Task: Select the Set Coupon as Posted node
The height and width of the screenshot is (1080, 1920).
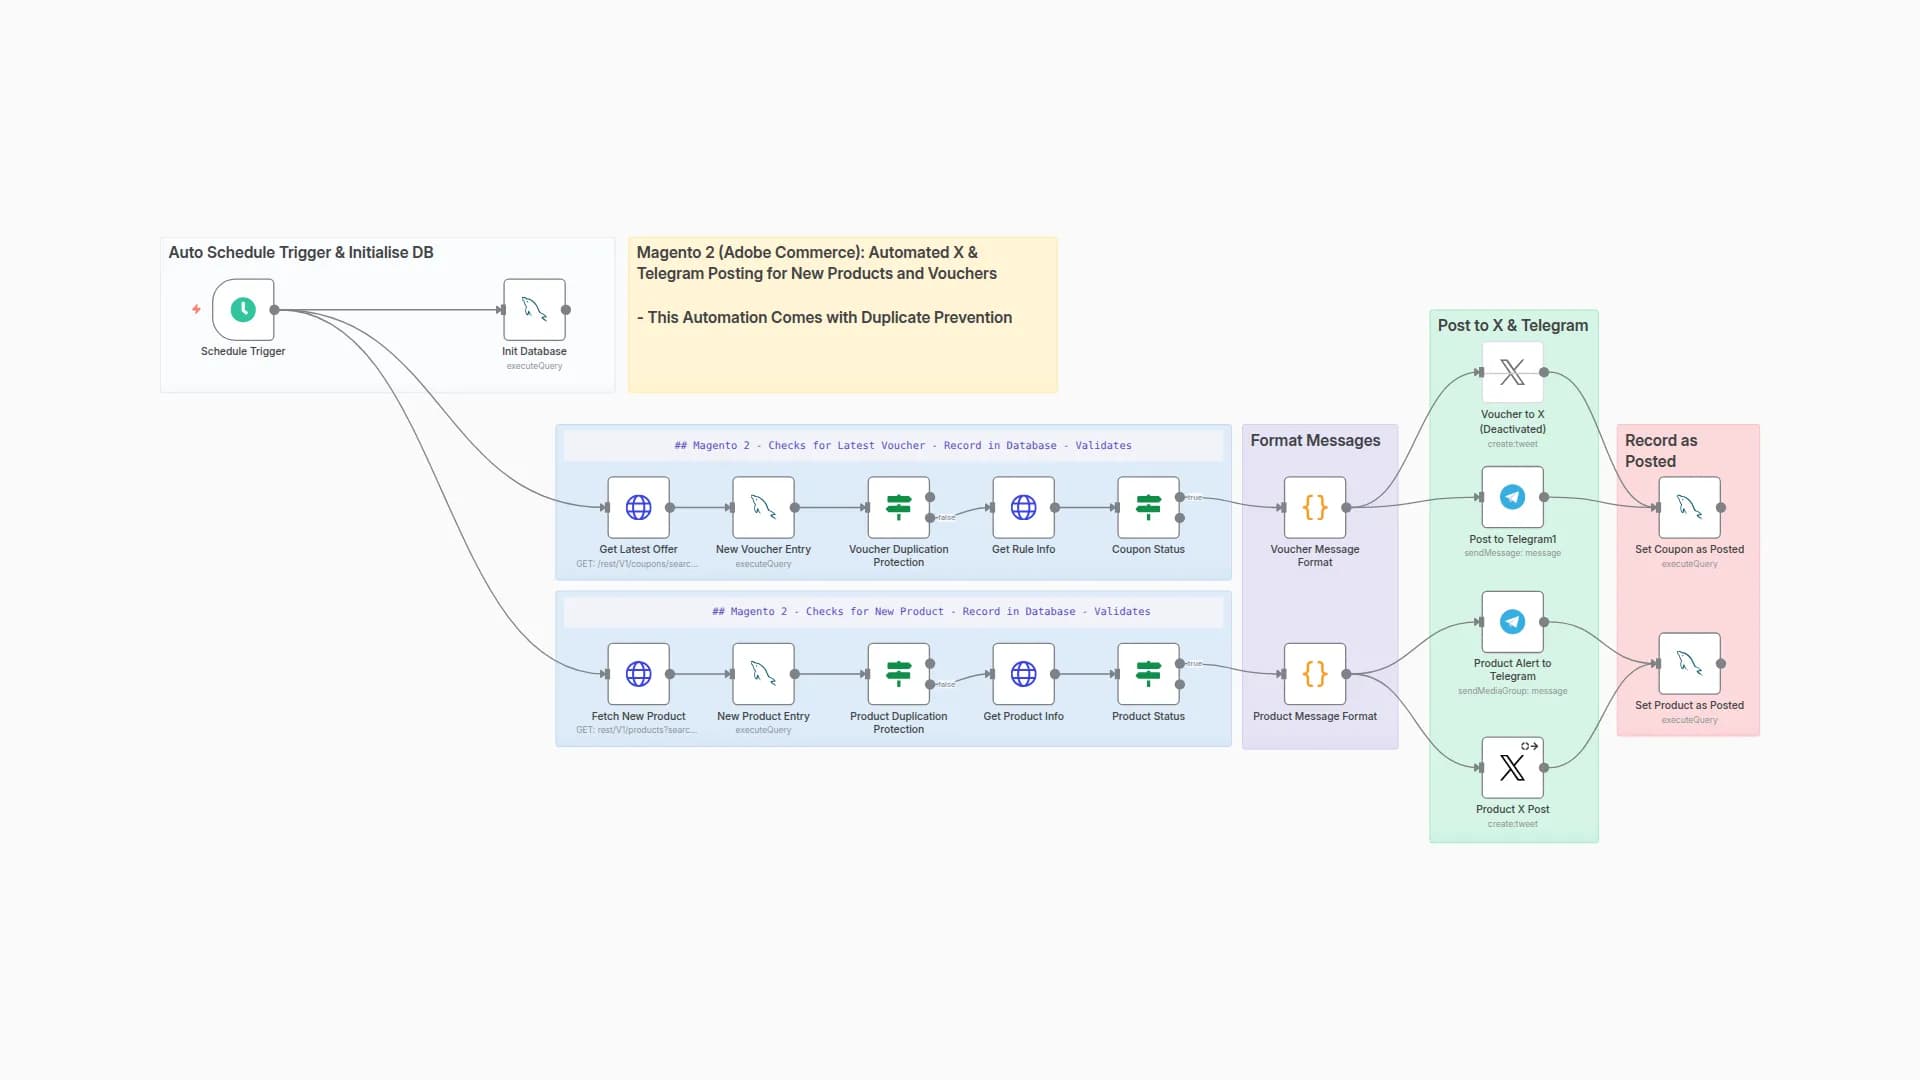Action: (1689, 508)
